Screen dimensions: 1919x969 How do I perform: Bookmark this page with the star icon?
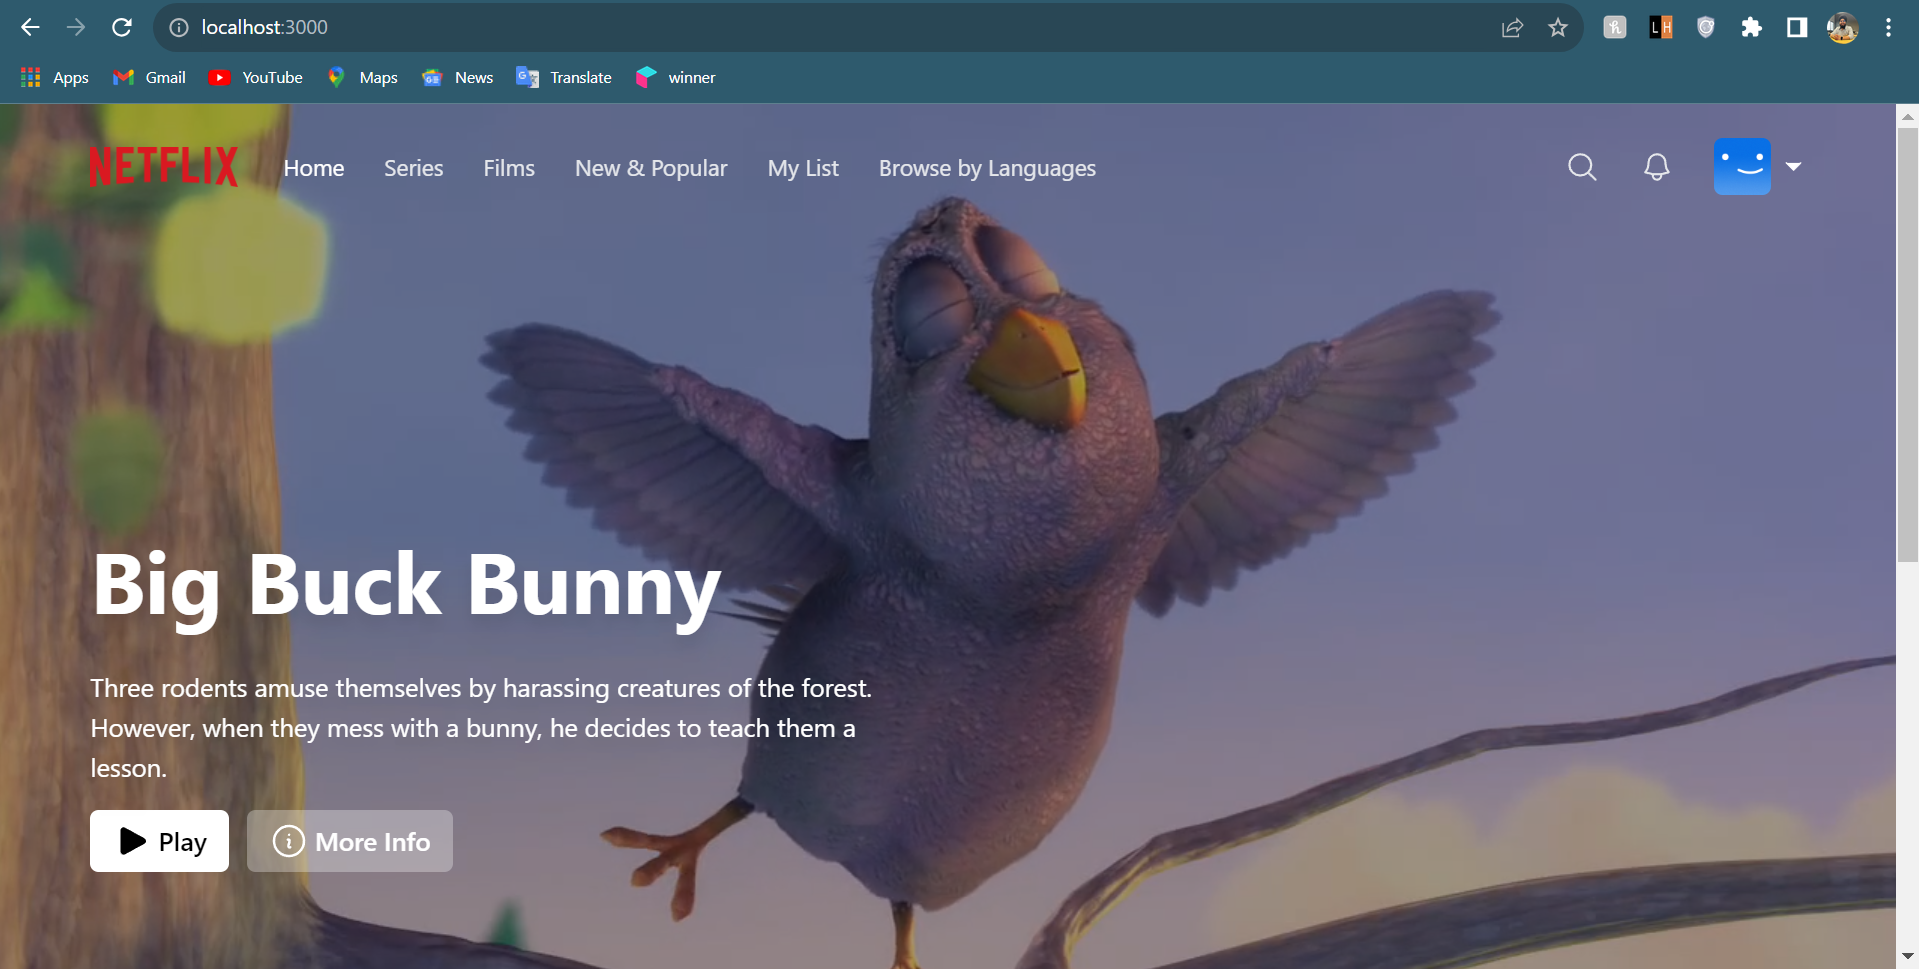point(1557,27)
